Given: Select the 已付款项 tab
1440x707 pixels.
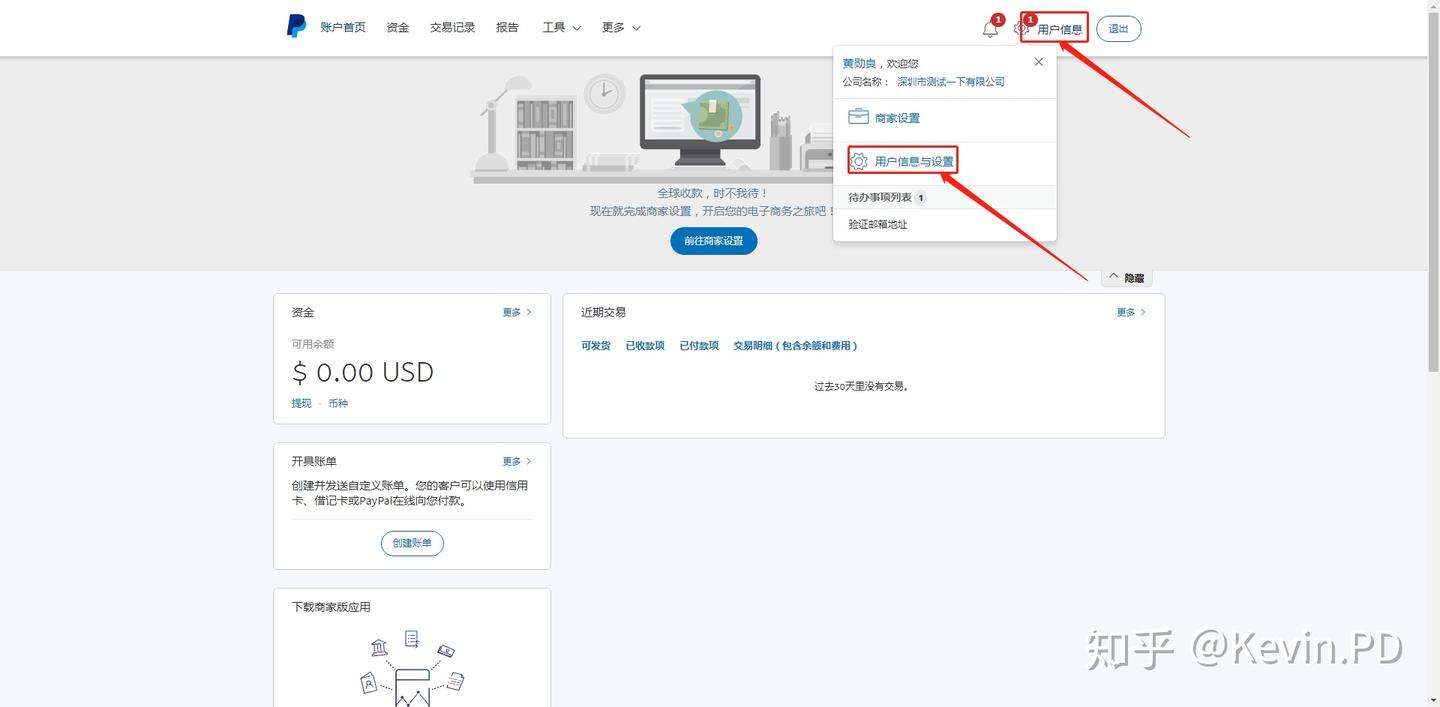Looking at the screenshot, I should pos(698,345).
